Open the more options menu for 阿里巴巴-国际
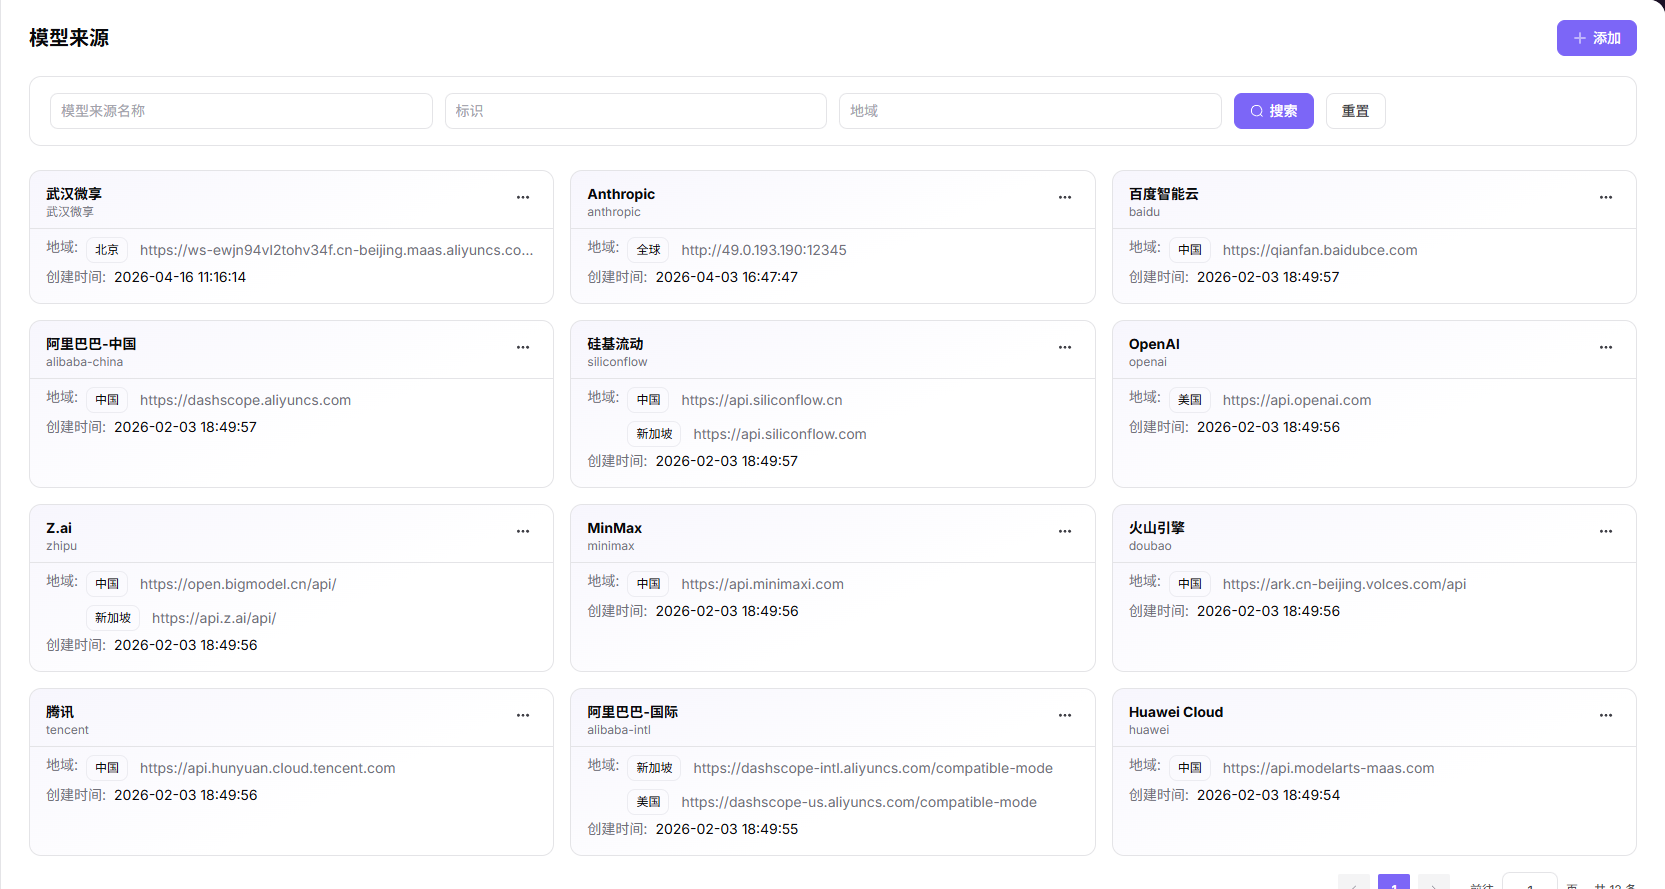Screen dimensions: 1665x889 coord(1065,715)
